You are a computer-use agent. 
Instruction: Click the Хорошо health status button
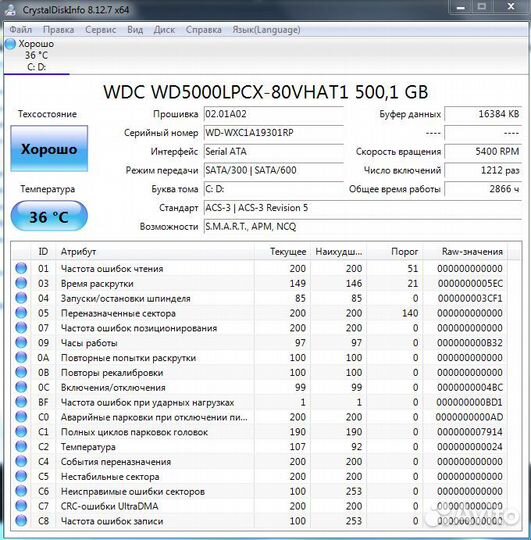(x=49, y=148)
